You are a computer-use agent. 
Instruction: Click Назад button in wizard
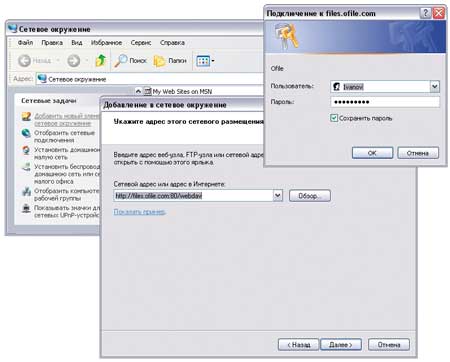[x=298, y=345]
